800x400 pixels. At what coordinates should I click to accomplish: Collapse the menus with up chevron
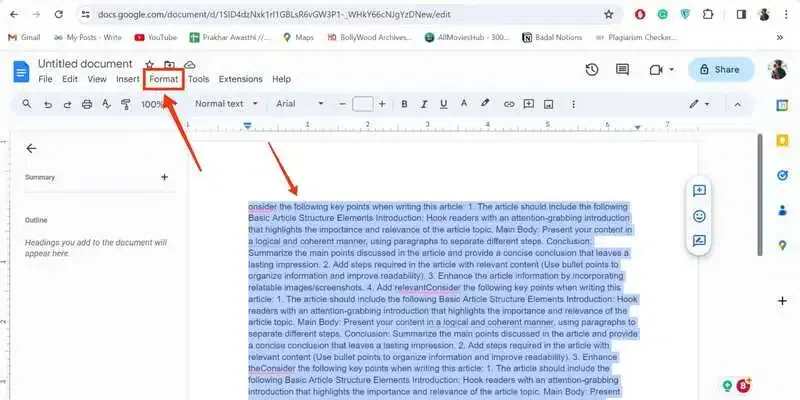(737, 104)
